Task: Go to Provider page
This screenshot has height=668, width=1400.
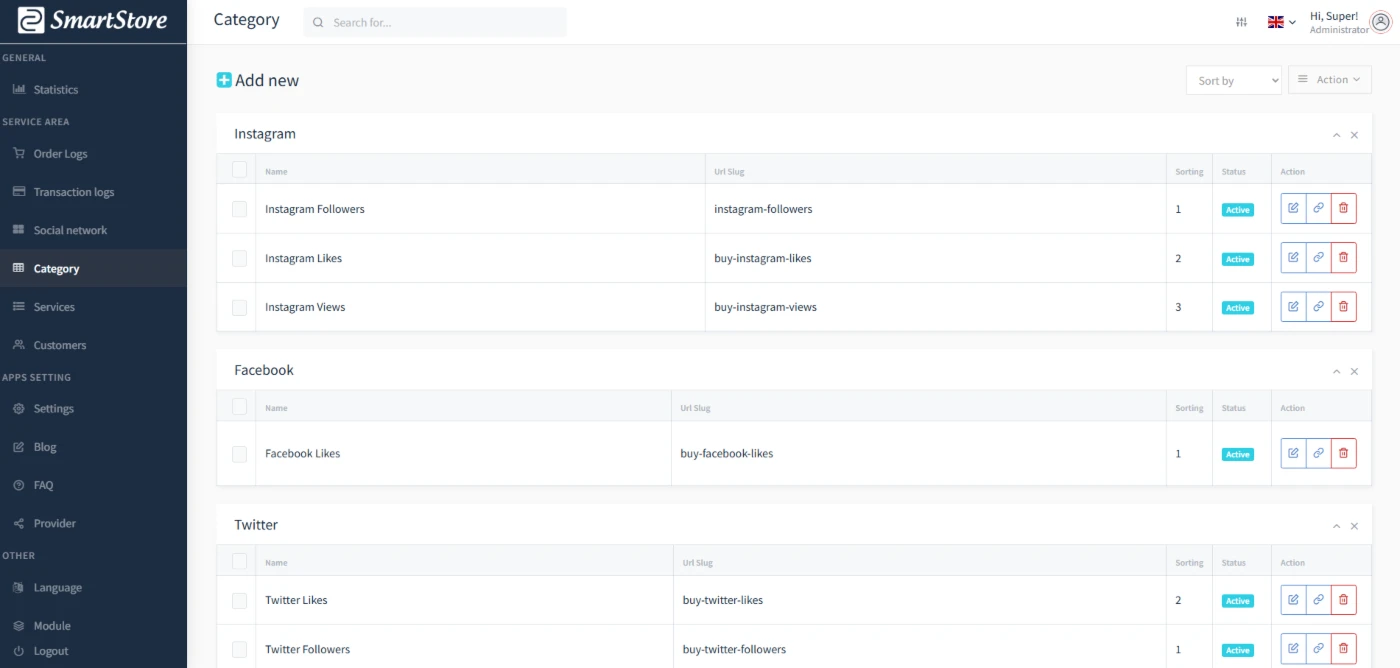Action: (93, 523)
